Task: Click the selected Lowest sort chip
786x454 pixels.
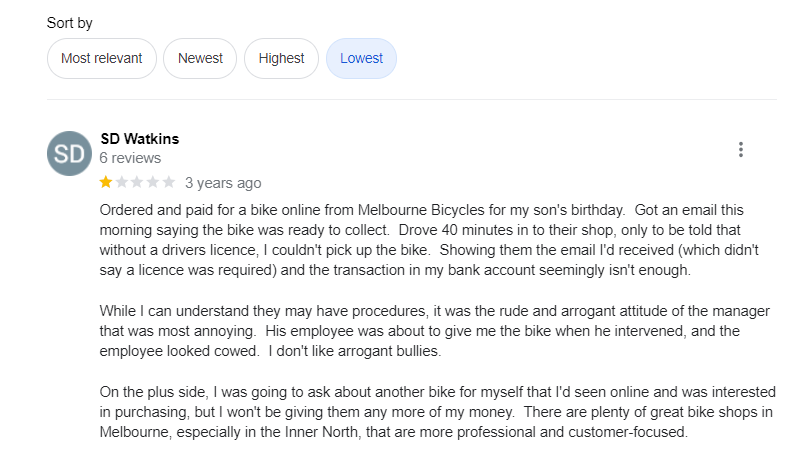Action: pos(361,58)
